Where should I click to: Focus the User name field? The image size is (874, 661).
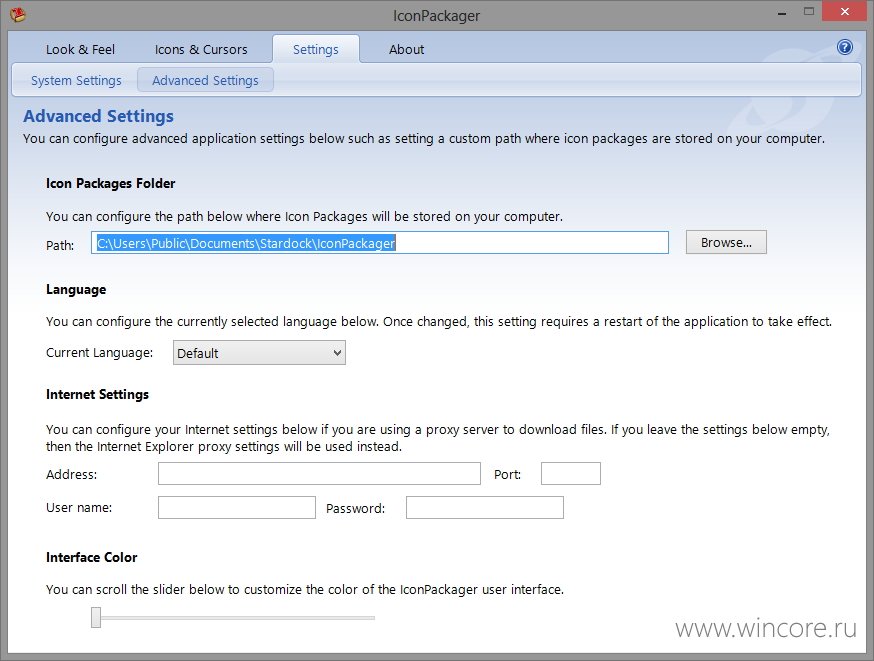coord(237,508)
